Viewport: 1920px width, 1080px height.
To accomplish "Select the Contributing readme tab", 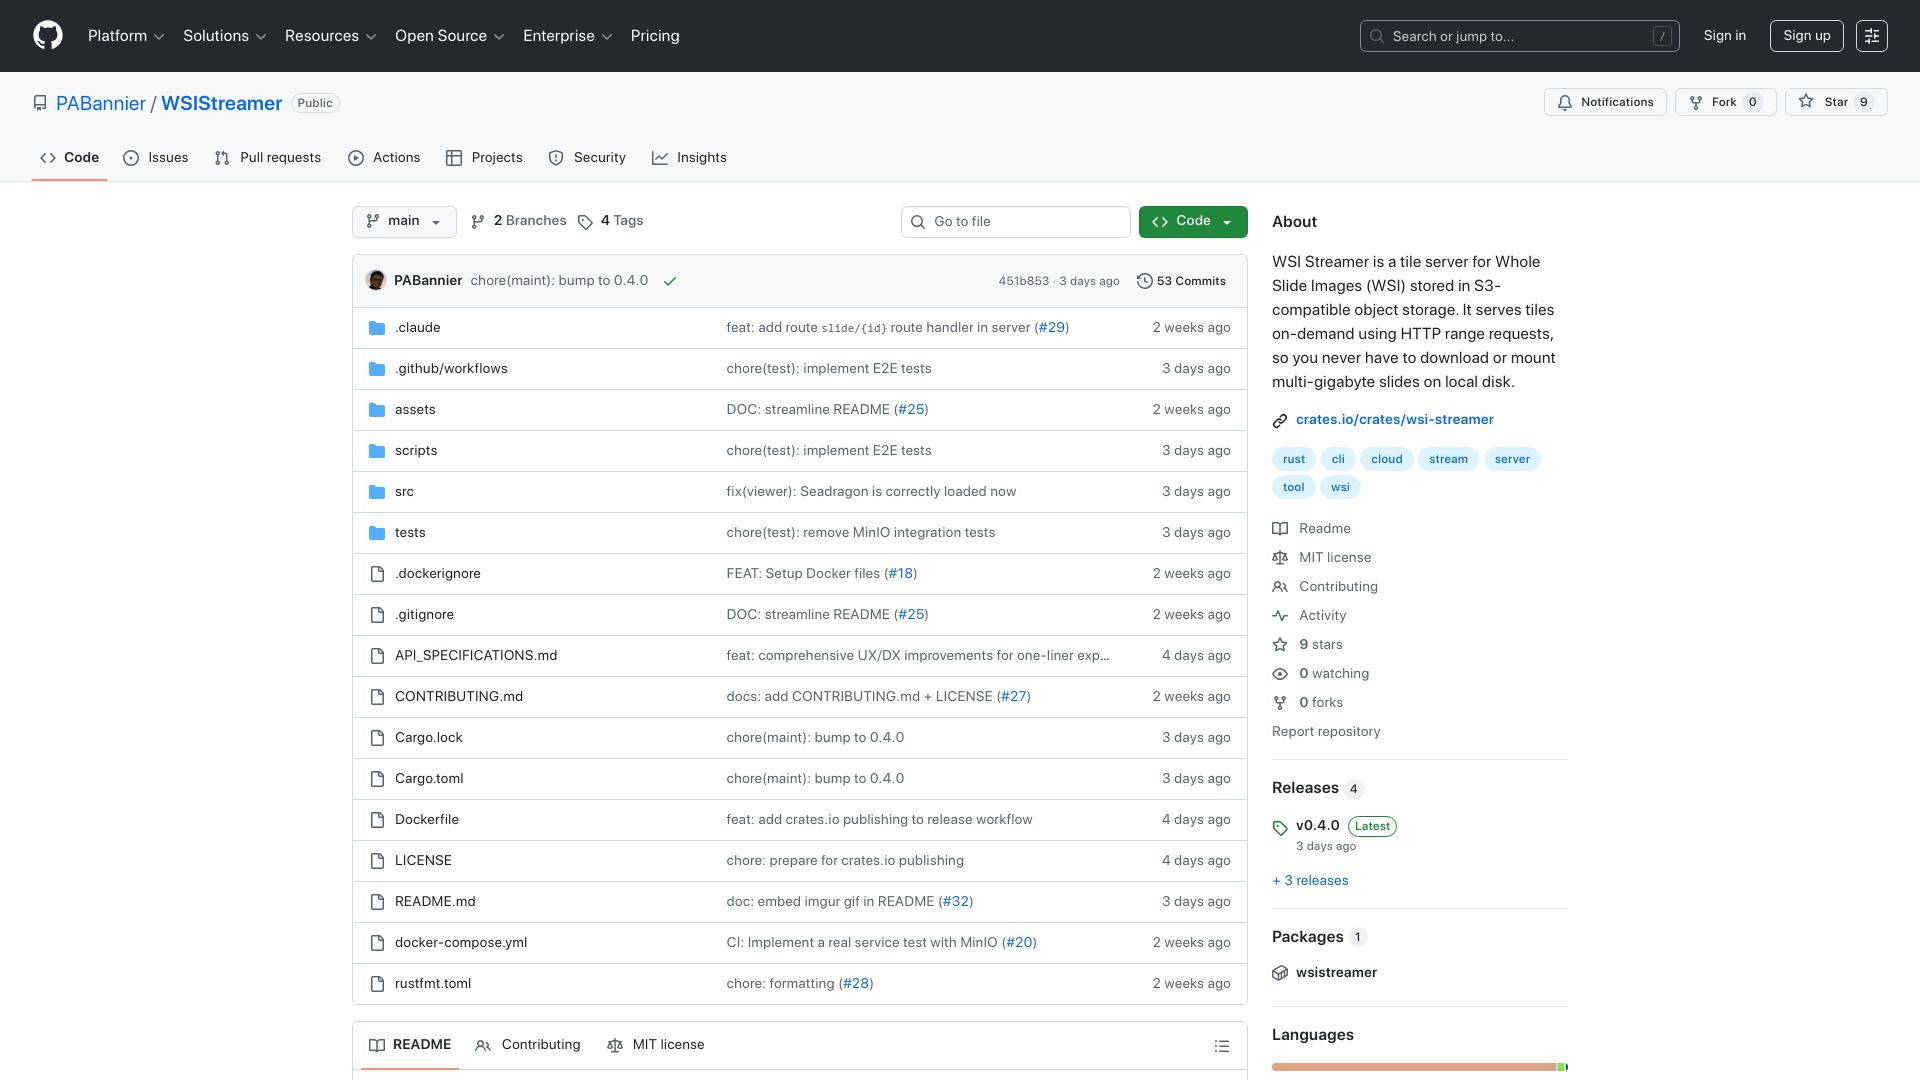I will click(528, 1045).
